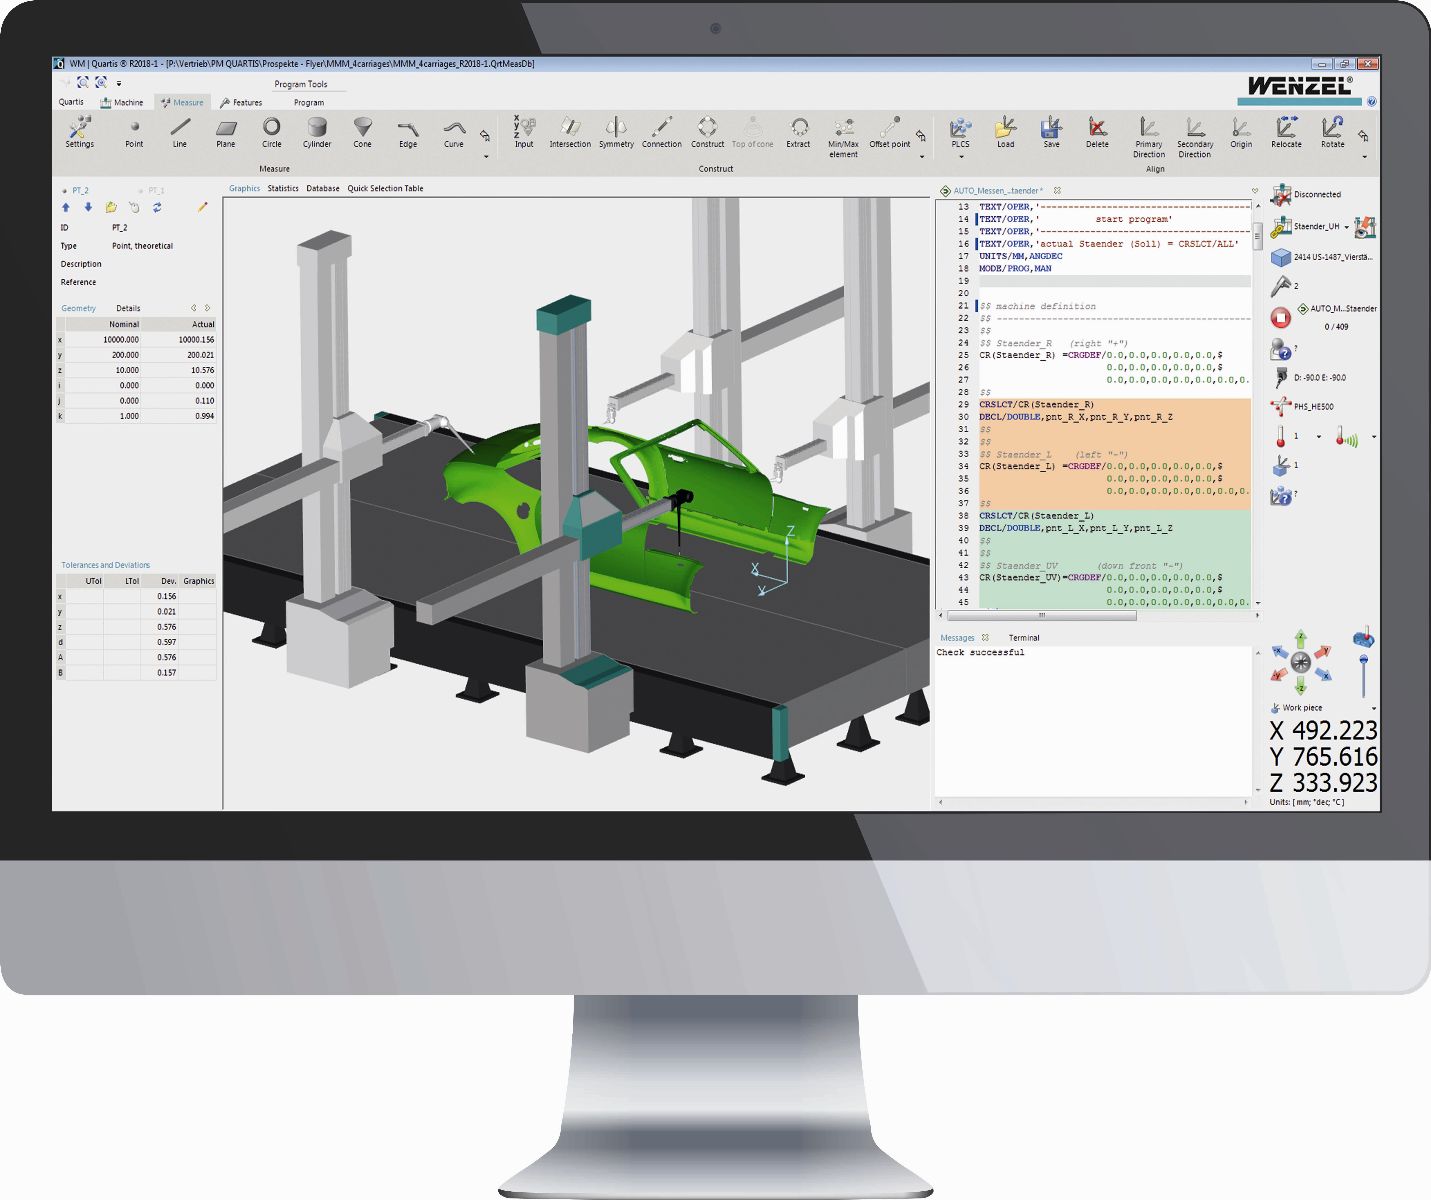
Task: Open the PLCS dropdown
Action: (x=960, y=156)
